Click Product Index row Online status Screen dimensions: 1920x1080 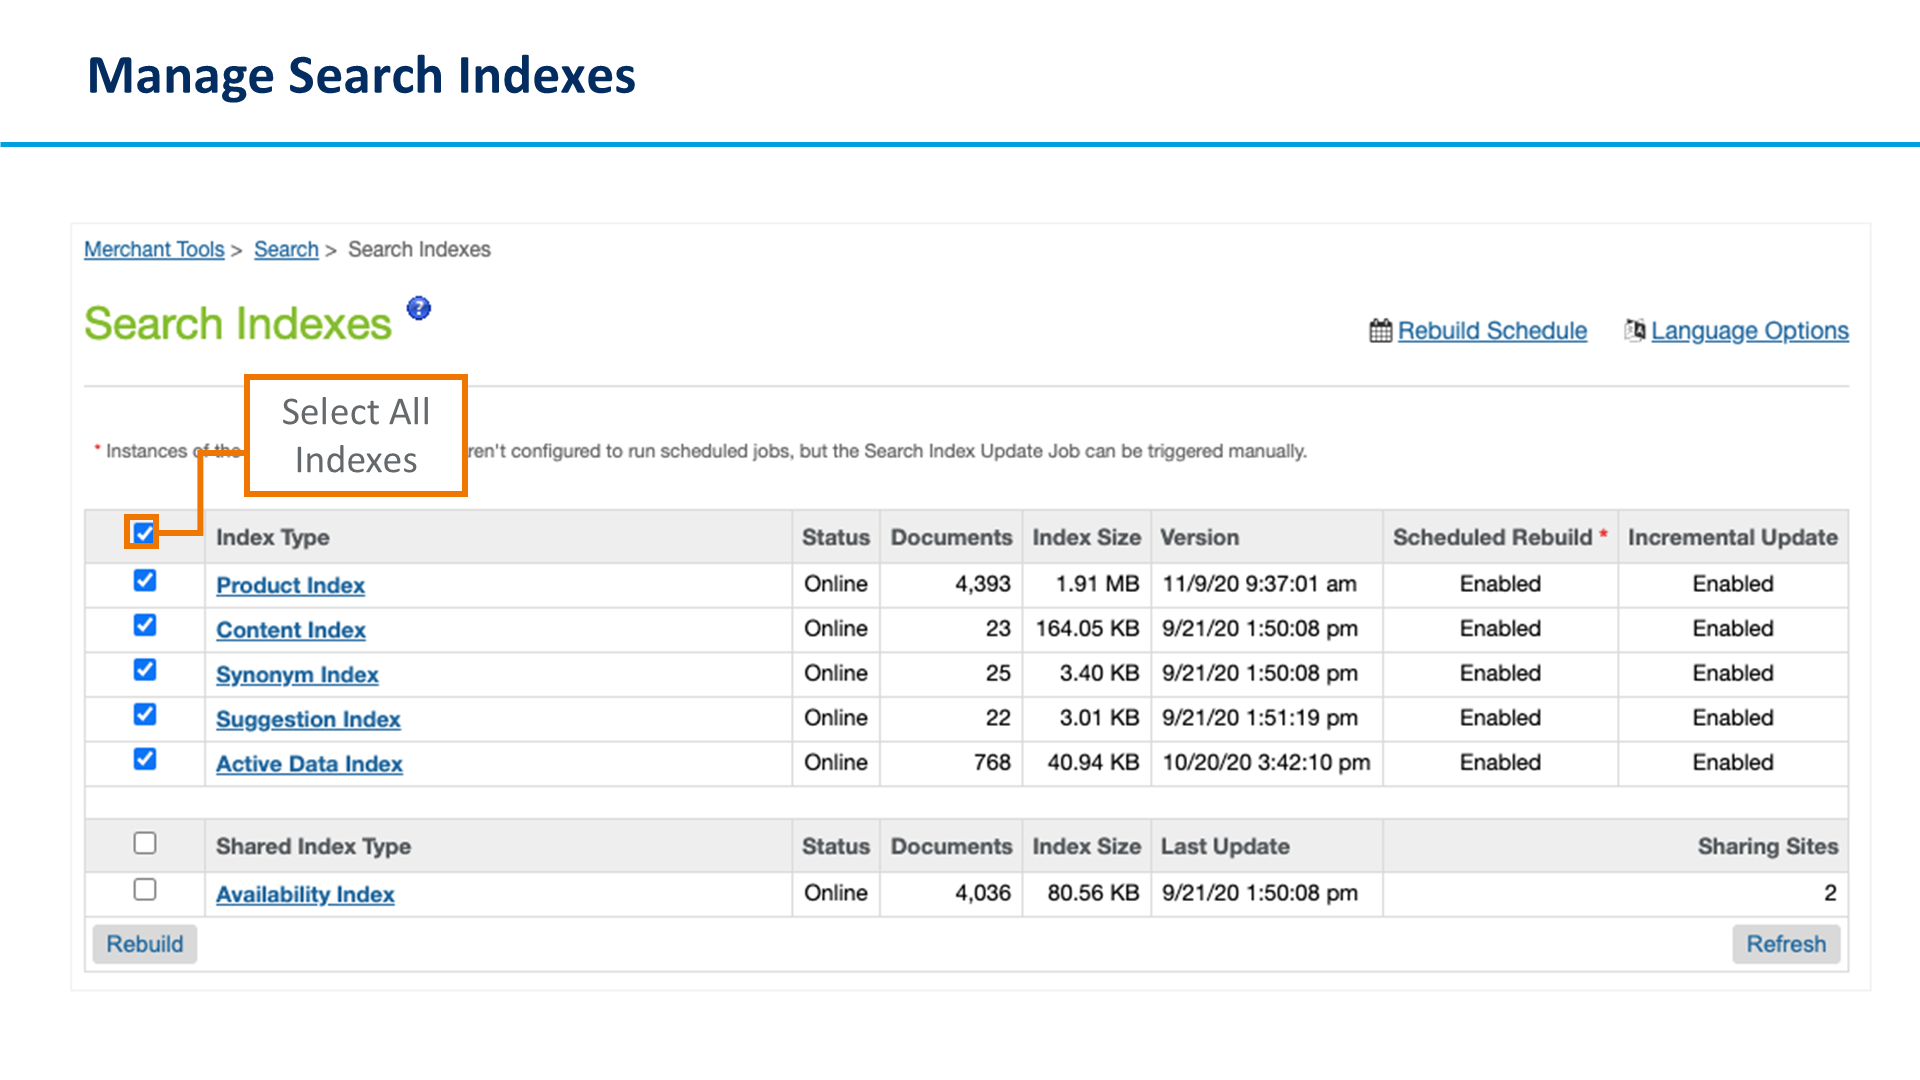click(x=836, y=584)
